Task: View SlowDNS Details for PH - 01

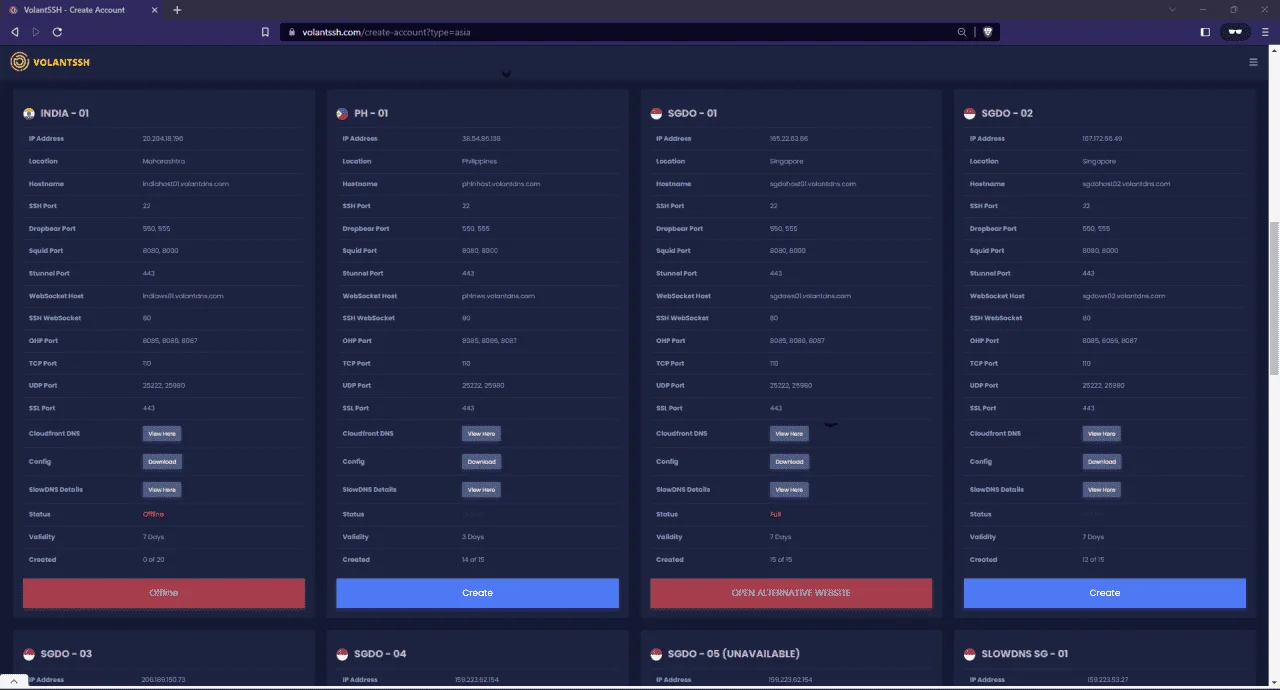Action: (x=481, y=490)
